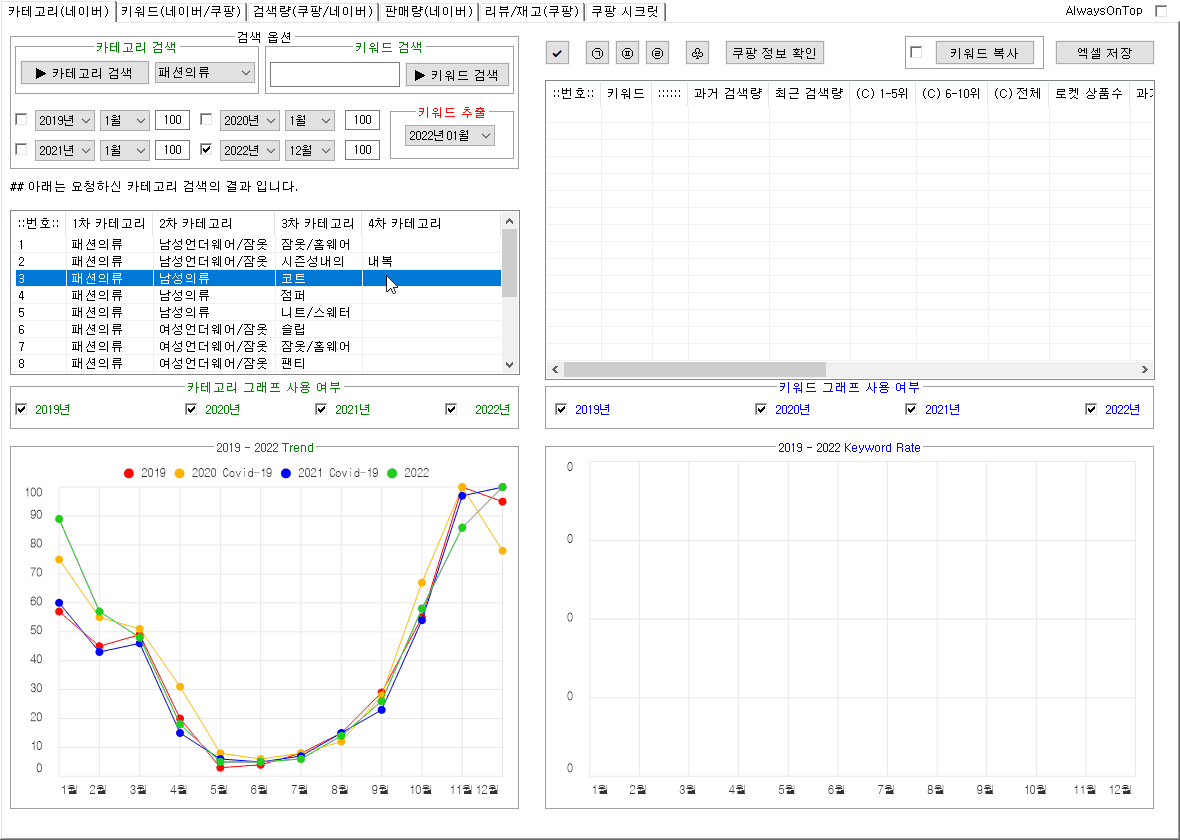The height and width of the screenshot is (840, 1180).
Task: Click the 최근 검색량 column header
Action: (x=809, y=93)
